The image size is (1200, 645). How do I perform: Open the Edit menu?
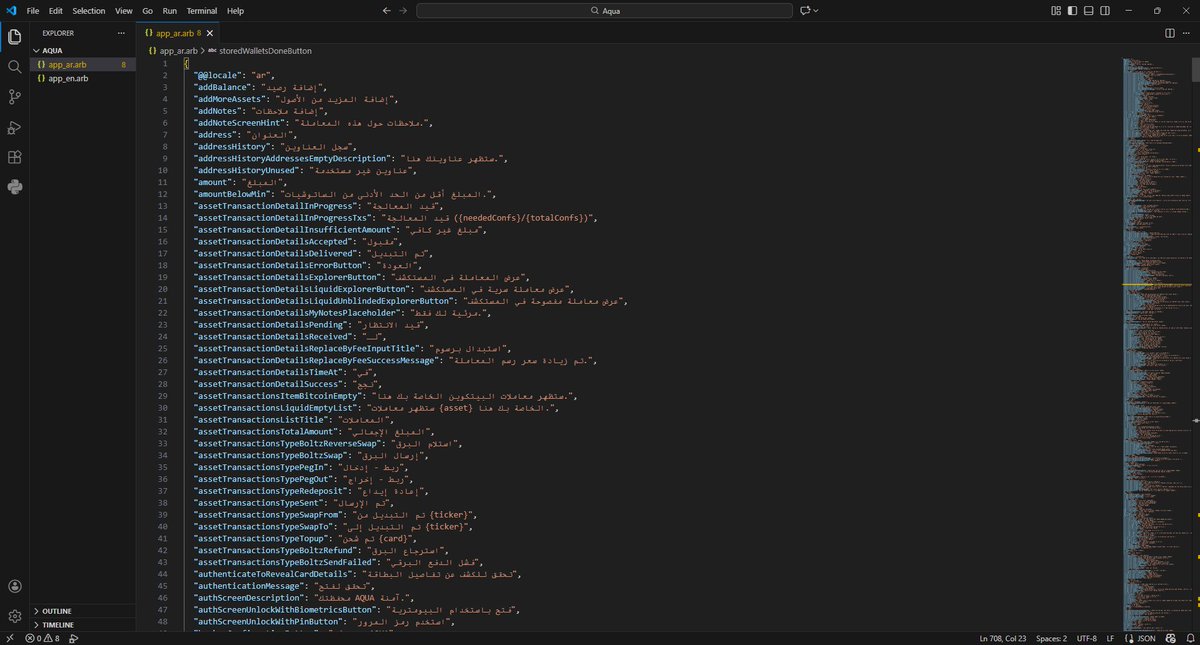pos(56,10)
